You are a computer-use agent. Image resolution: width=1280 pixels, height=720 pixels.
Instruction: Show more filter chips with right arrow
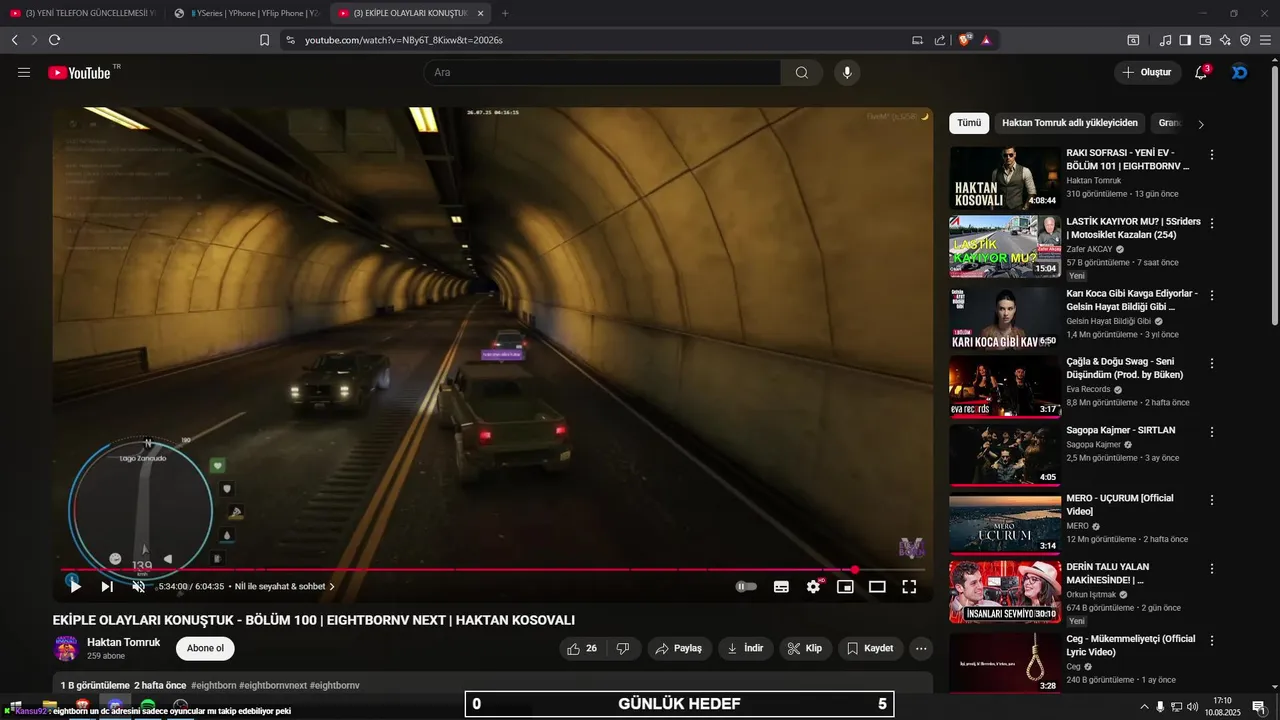point(1201,124)
